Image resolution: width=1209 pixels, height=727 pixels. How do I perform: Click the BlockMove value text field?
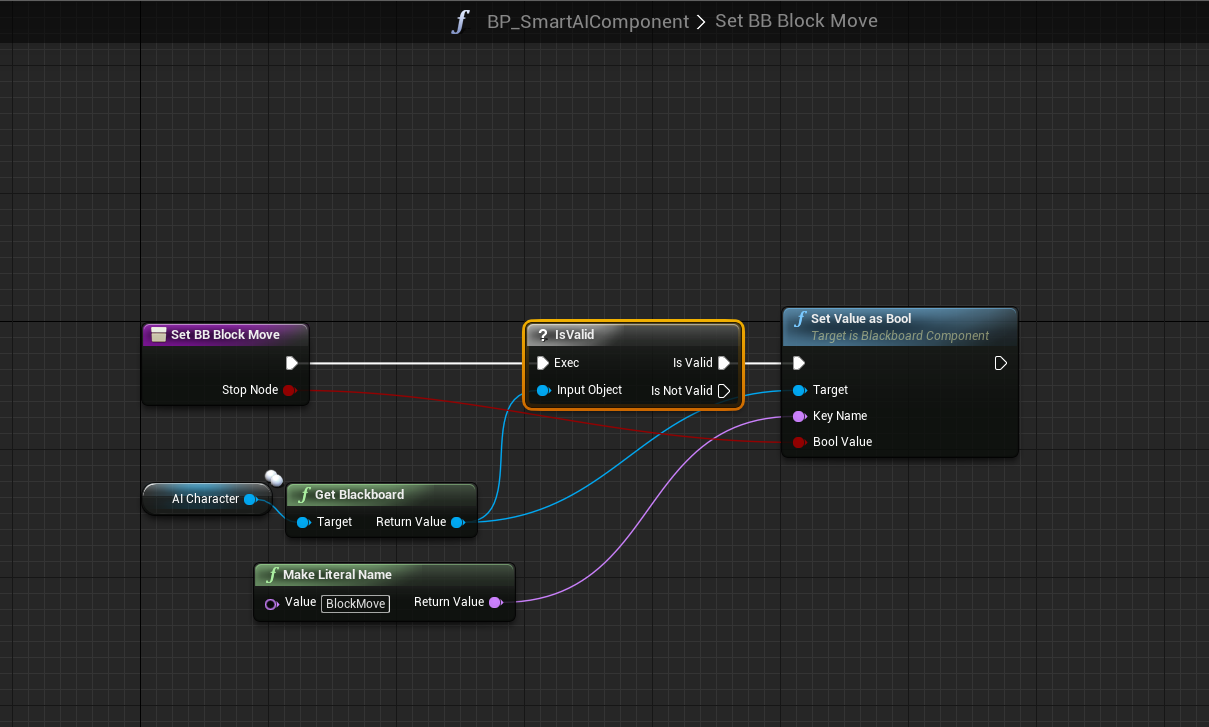pyautogui.click(x=356, y=603)
